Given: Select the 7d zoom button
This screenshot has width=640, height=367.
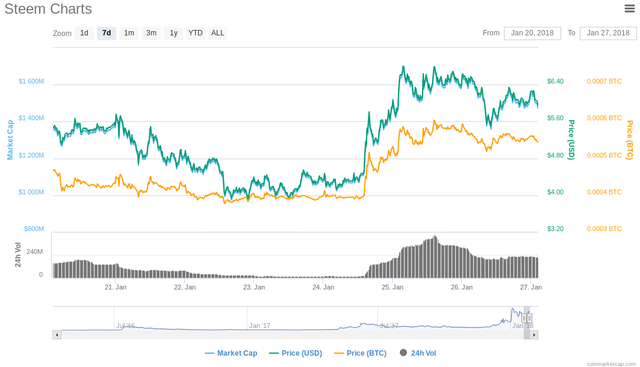Looking at the screenshot, I should pos(107,33).
